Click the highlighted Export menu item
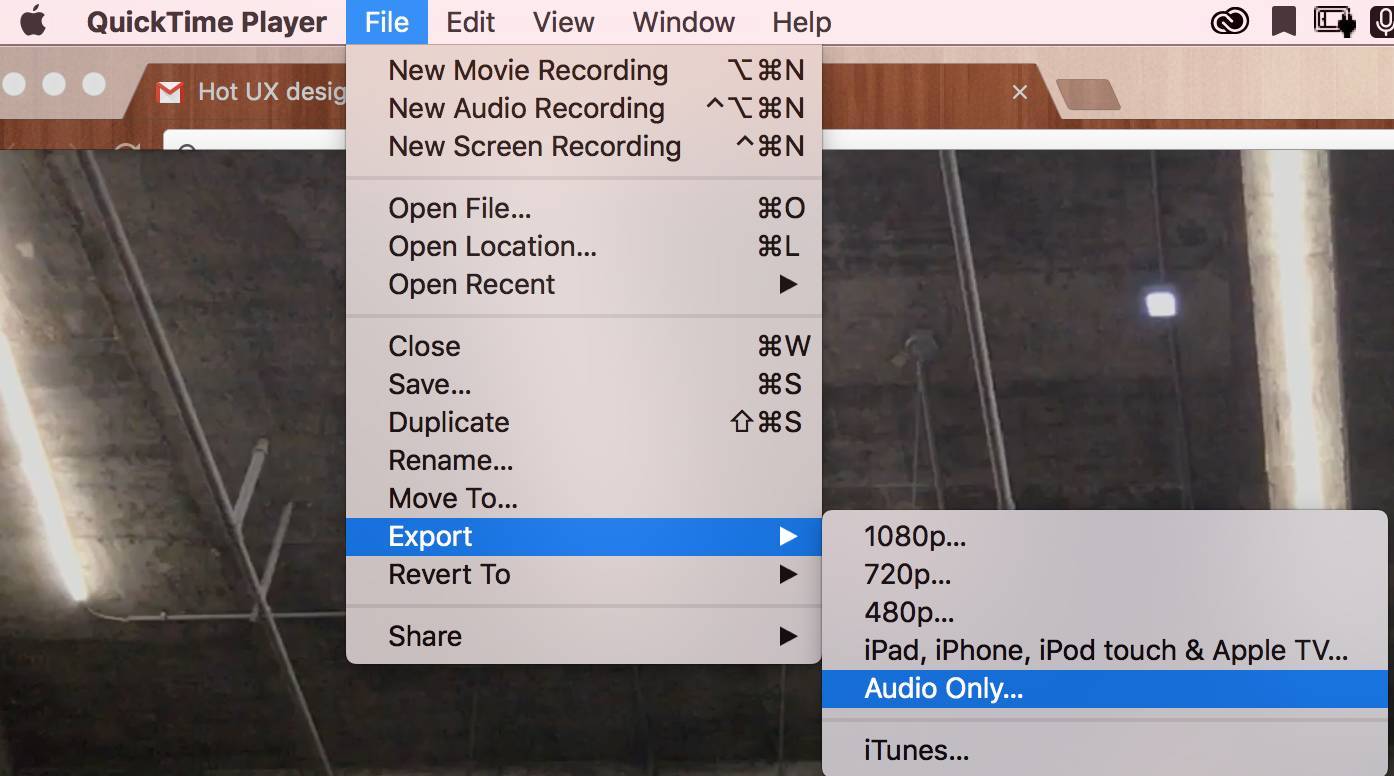The width and height of the screenshot is (1394, 776). pos(584,536)
